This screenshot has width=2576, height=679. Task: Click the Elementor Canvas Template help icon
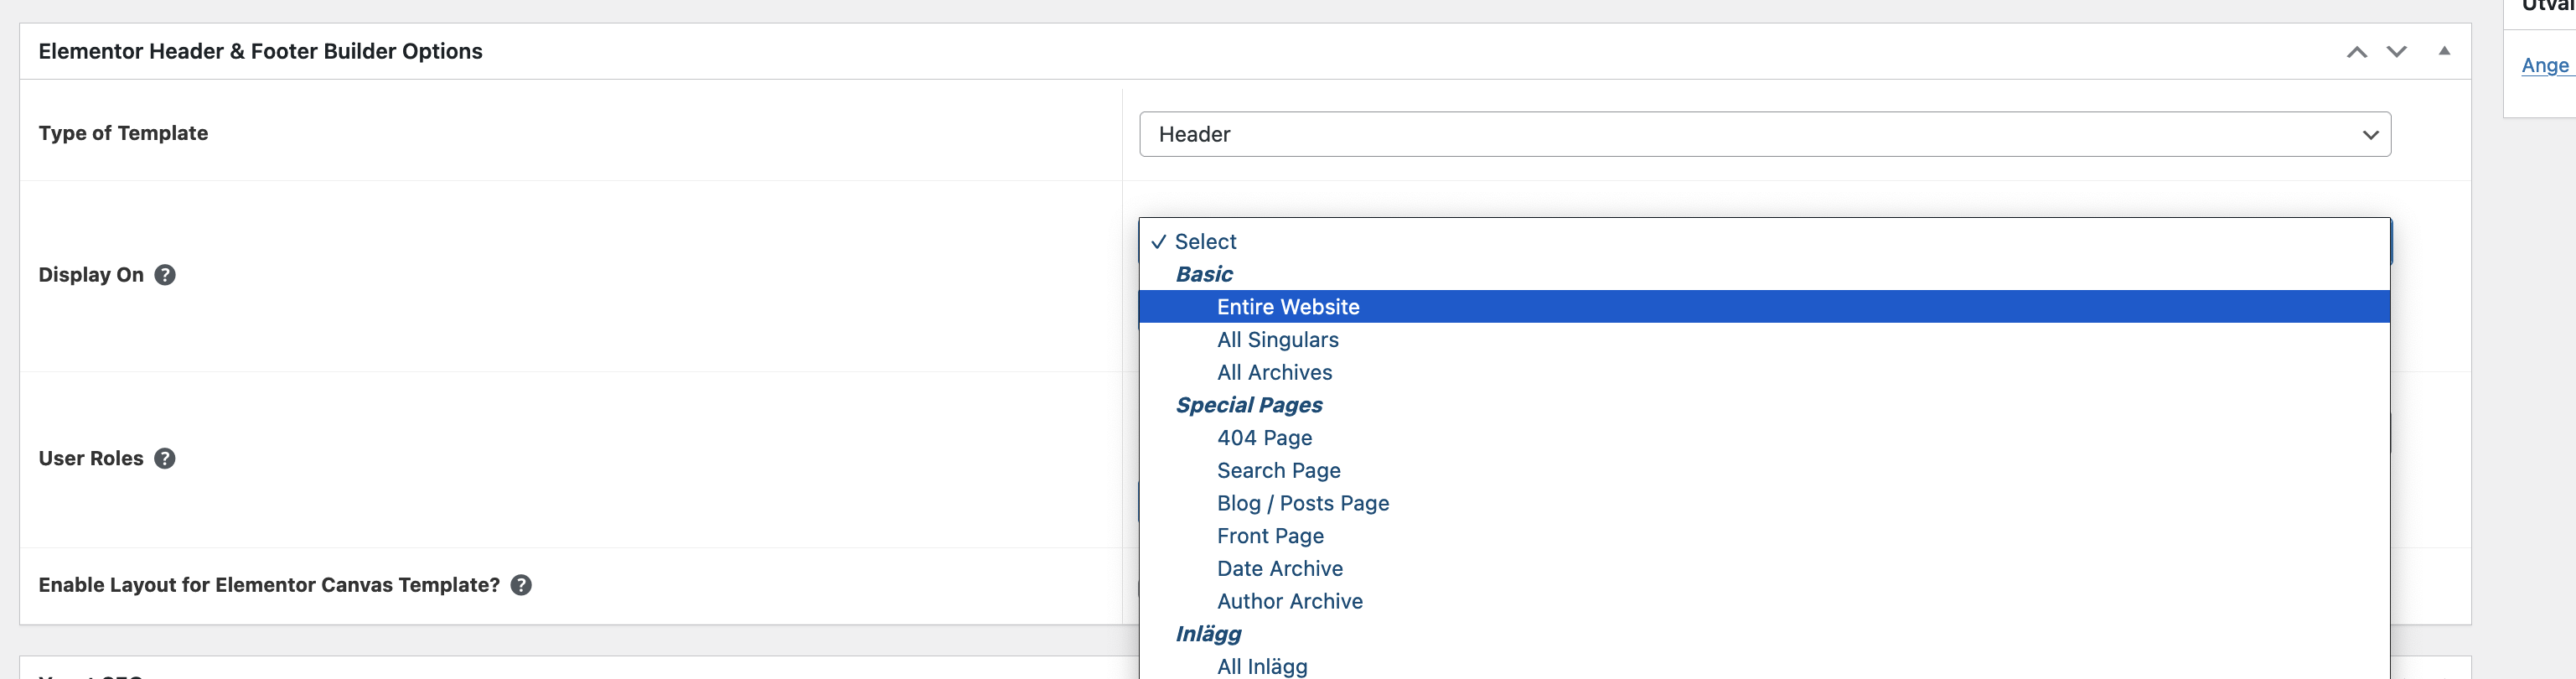(521, 585)
